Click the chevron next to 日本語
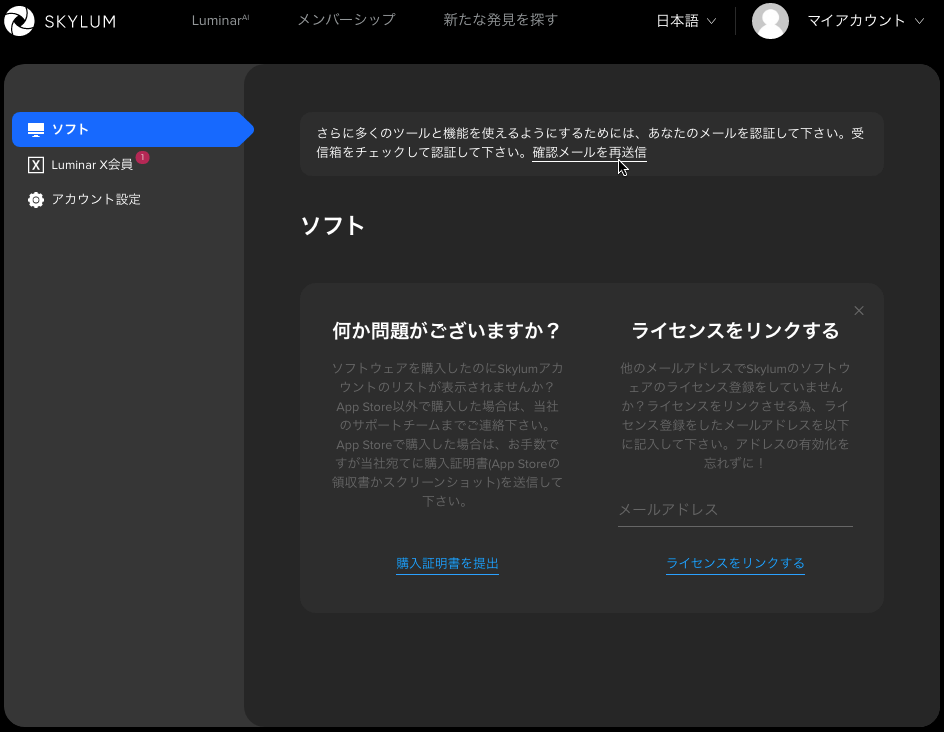The image size is (944, 732). pos(711,21)
